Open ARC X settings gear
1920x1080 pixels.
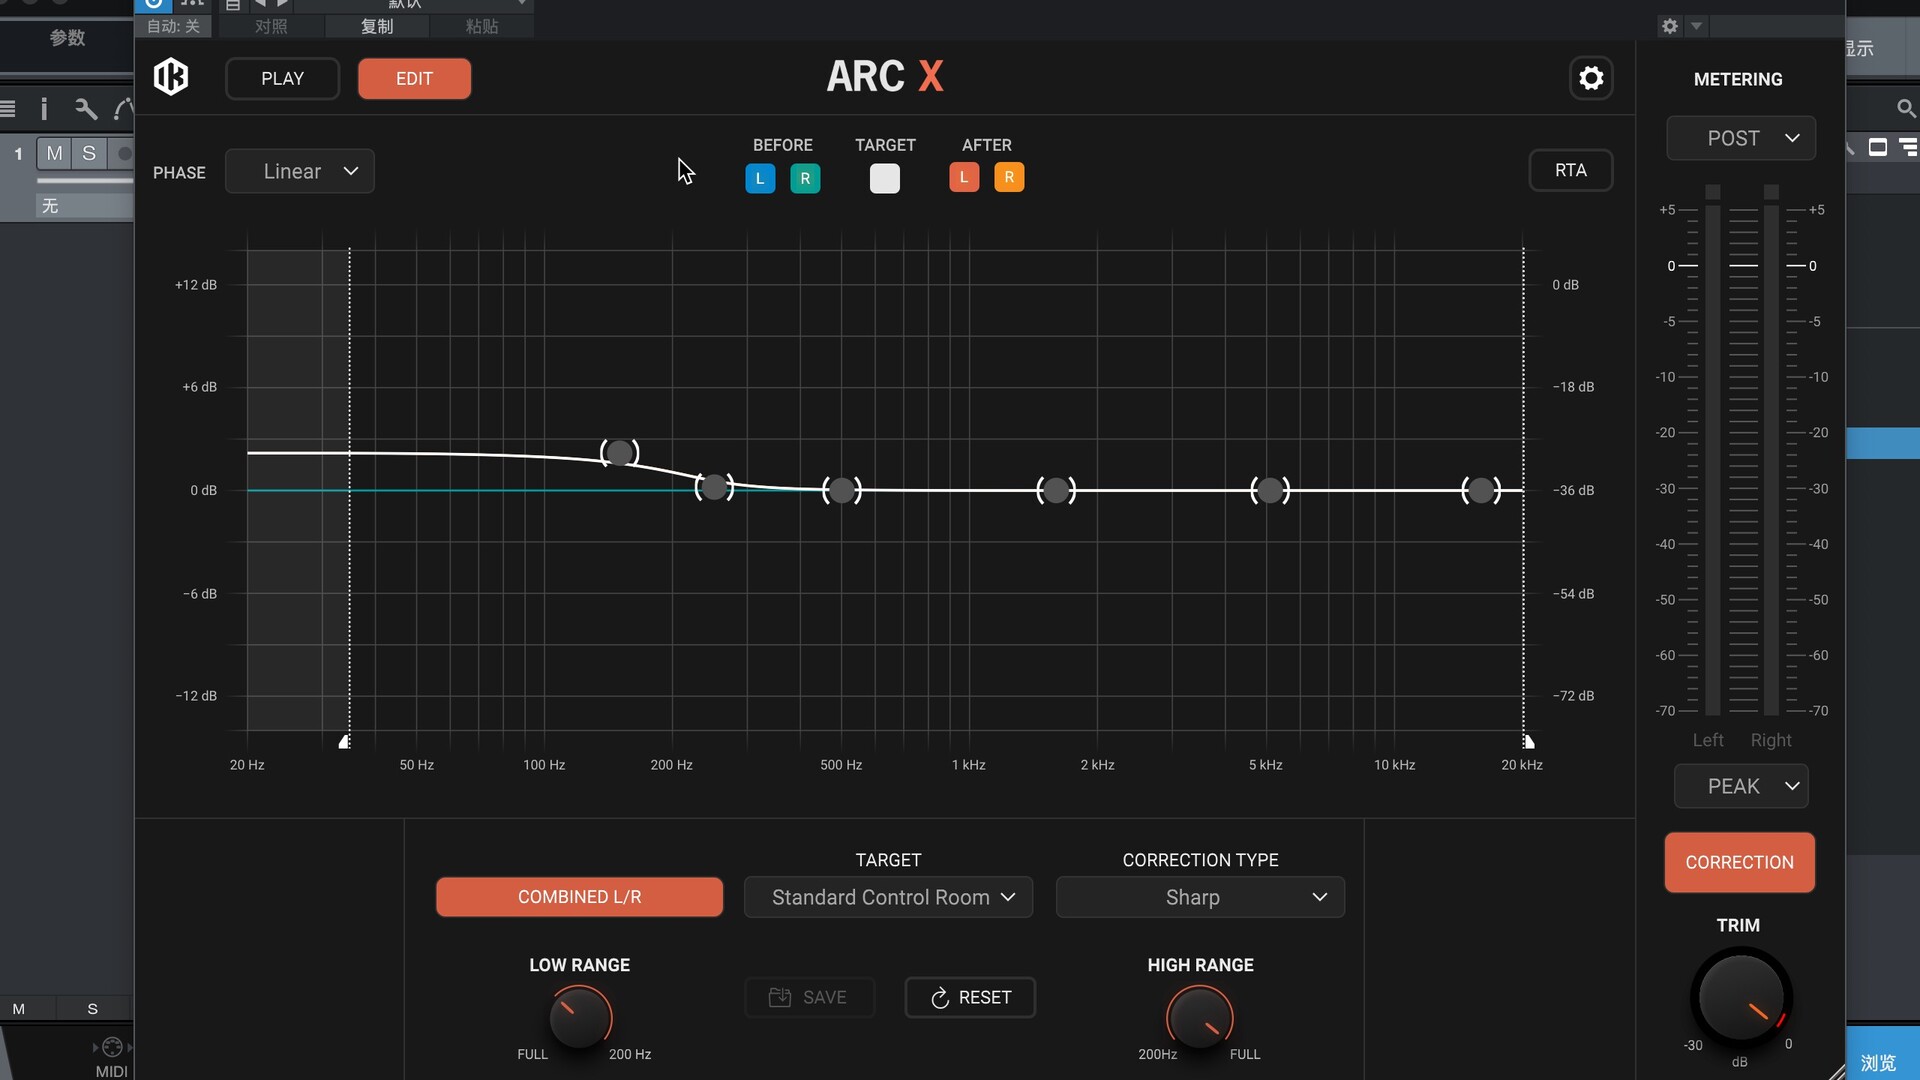[1591, 78]
